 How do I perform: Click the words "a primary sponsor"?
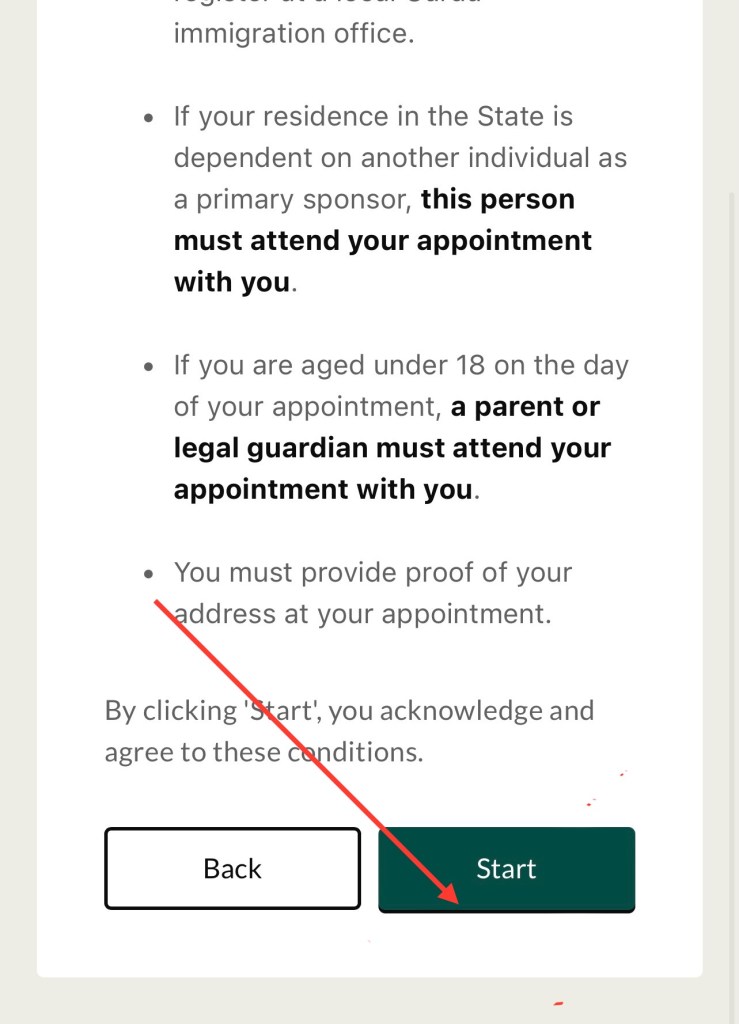click(x=291, y=199)
